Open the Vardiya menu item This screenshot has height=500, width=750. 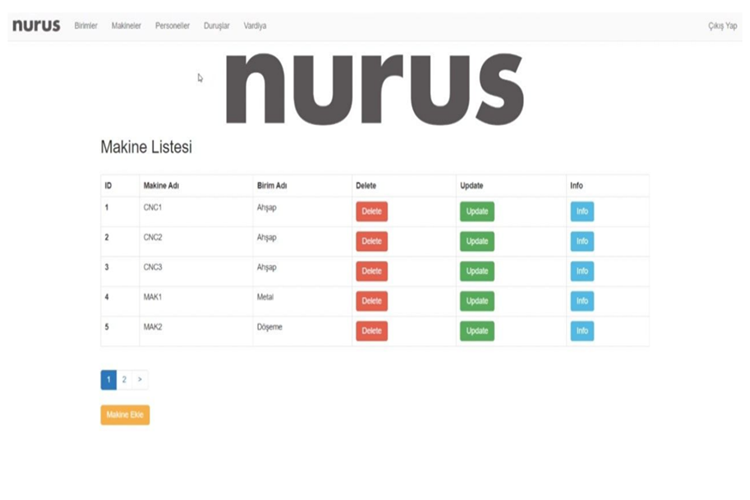[x=255, y=26]
